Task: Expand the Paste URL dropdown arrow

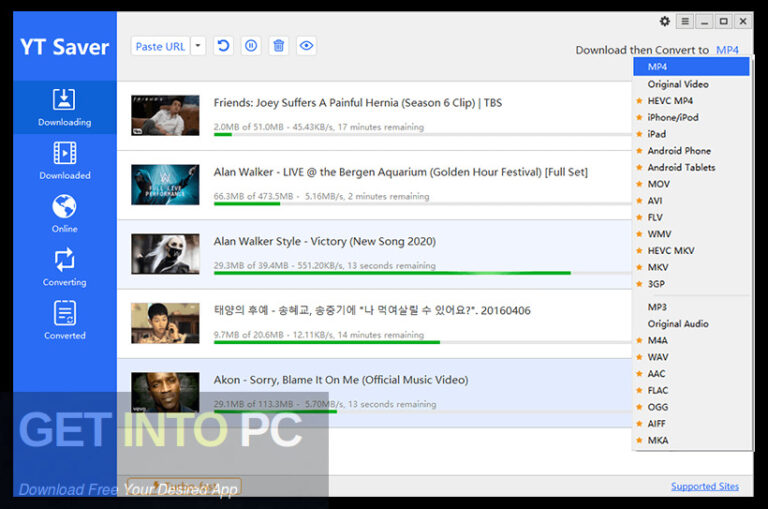Action: (x=198, y=46)
